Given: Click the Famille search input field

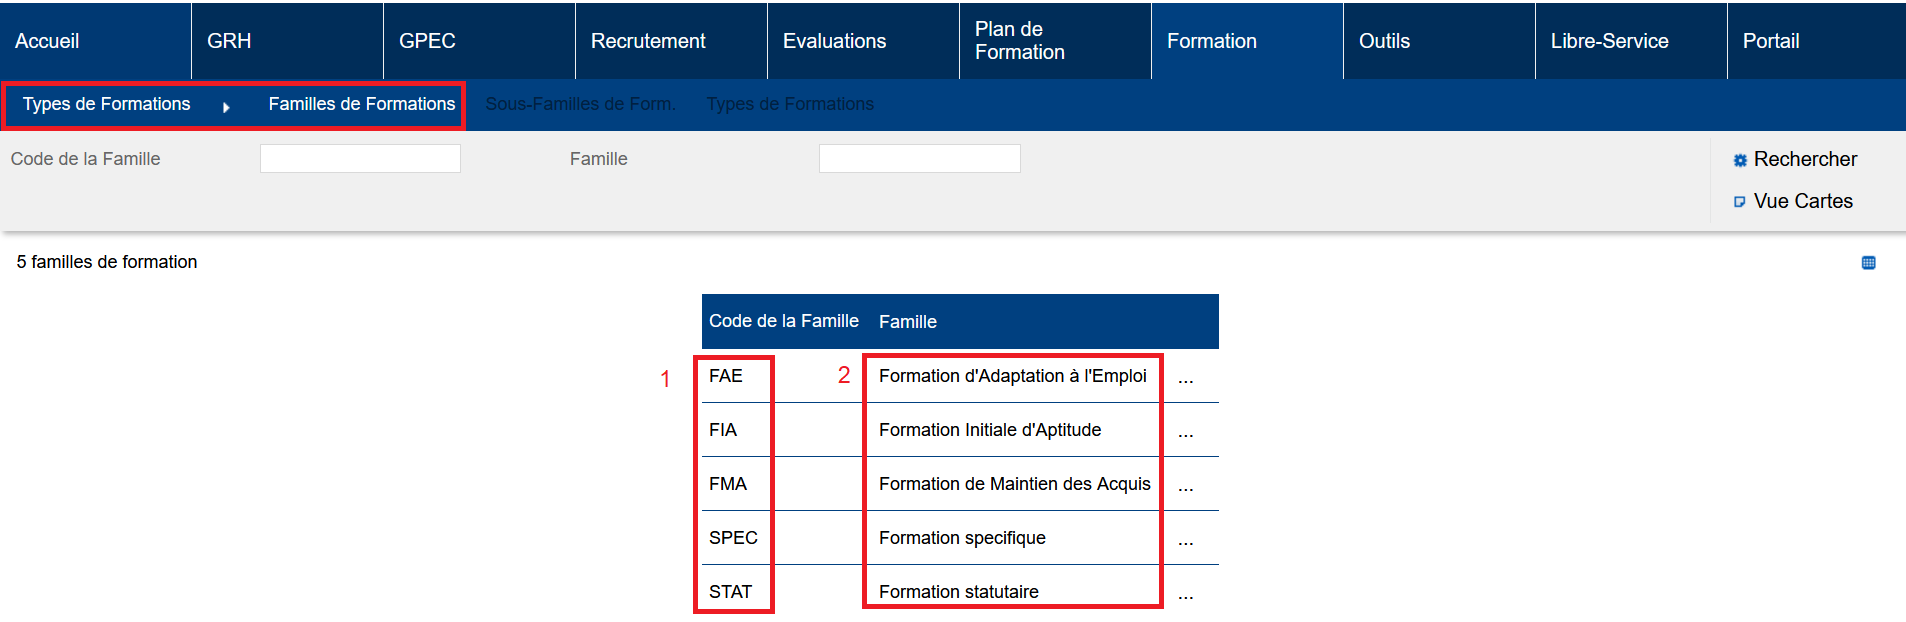Looking at the screenshot, I should (919, 159).
